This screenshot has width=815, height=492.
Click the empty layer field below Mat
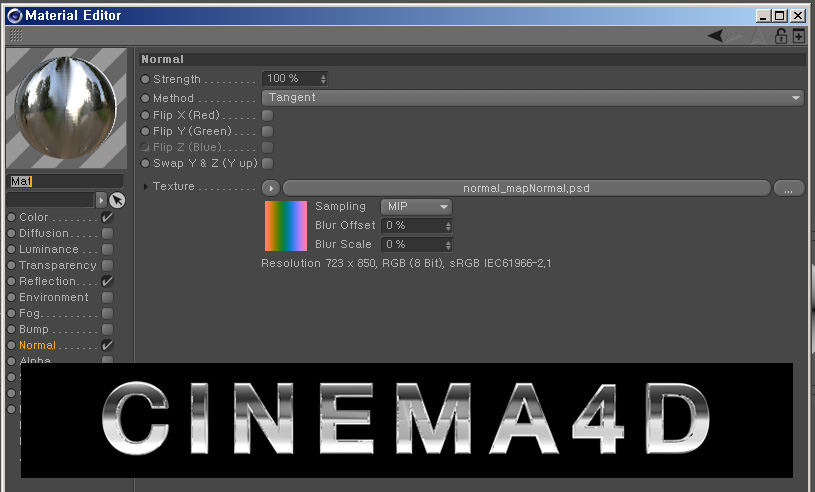(50, 200)
